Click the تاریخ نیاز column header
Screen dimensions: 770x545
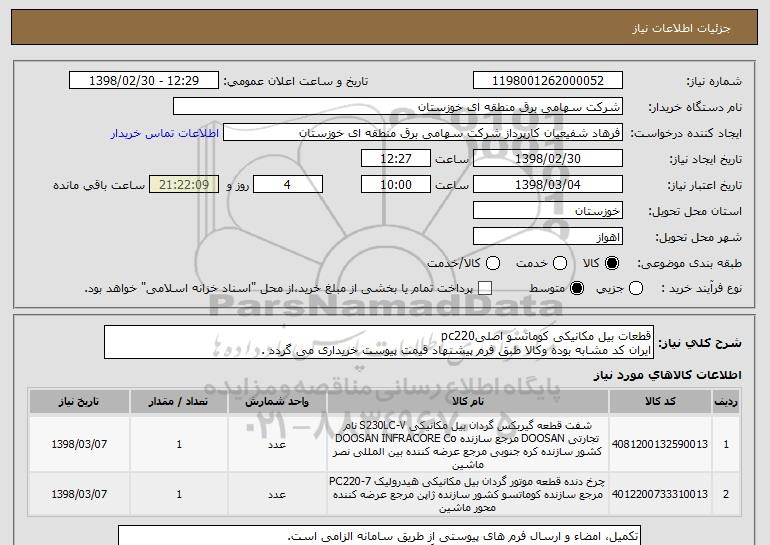pyautogui.click(x=79, y=402)
